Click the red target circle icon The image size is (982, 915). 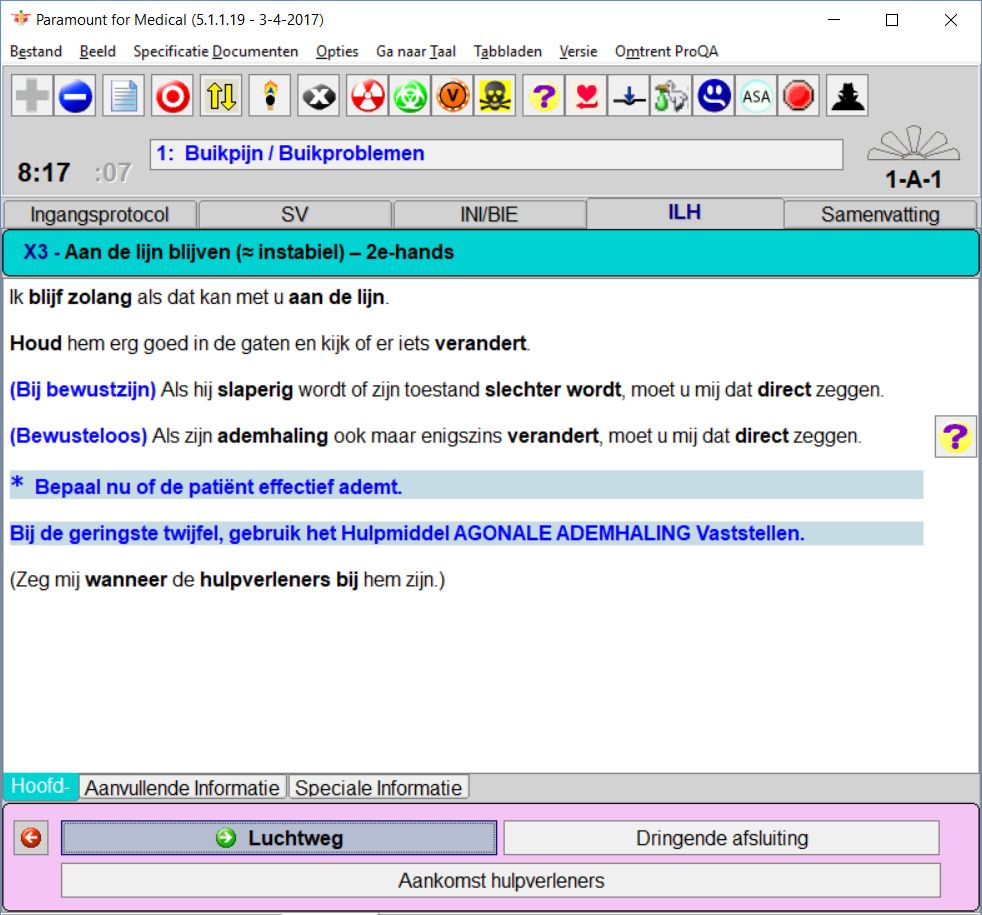click(172, 96)
